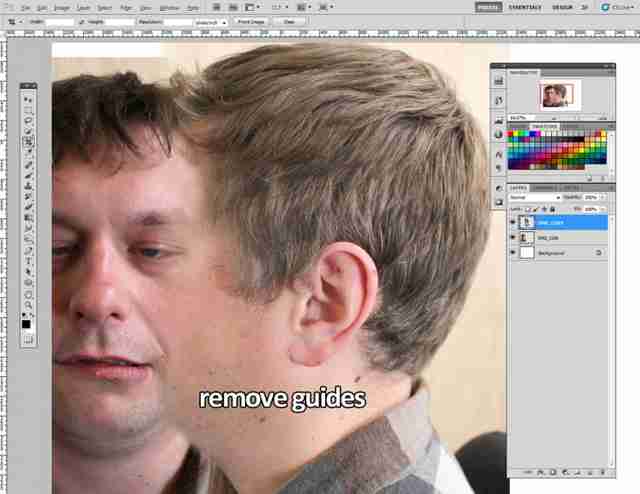Open the resolution units dropdown
Viewport: 640px width, 494px height.
[211, 22]
